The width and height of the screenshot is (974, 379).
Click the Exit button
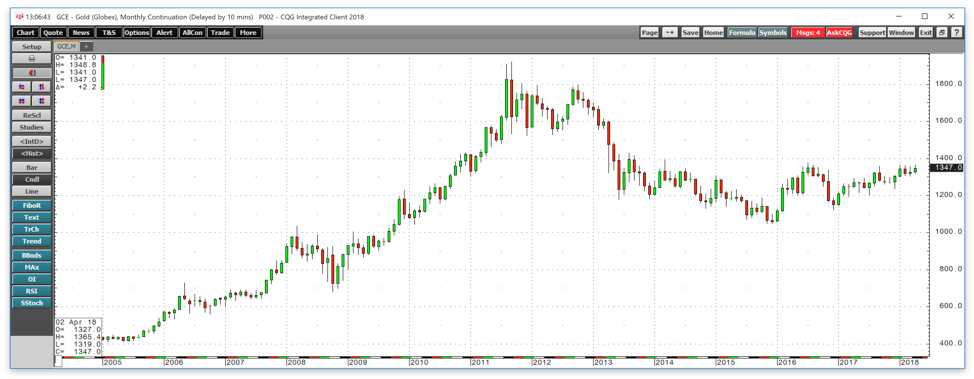(x=926, y=33)
